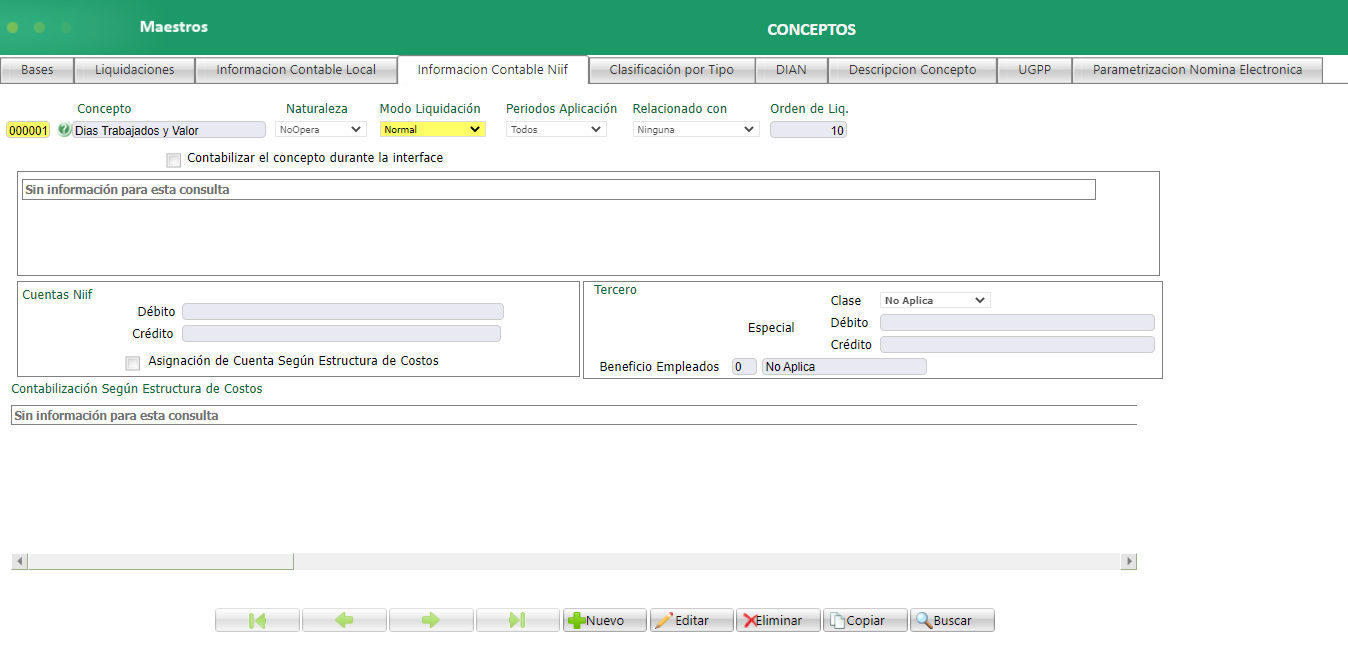The height and width of the screenshot is (657, 1348).
Task: Click Cuentas Niif Débito field
Action: 343,312
